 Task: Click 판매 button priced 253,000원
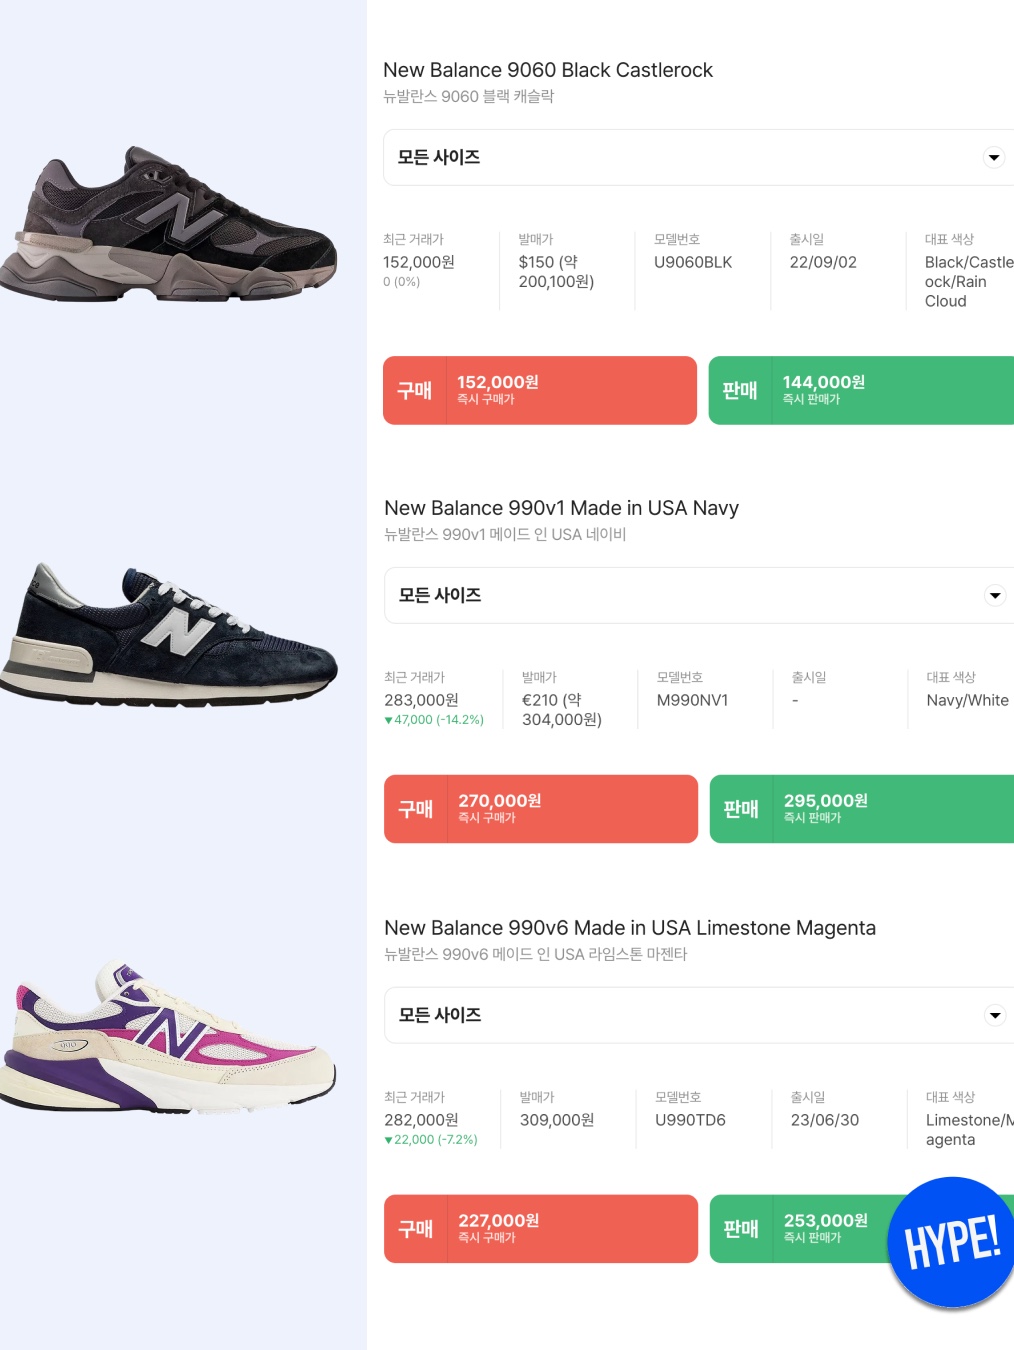[800, 1229]
